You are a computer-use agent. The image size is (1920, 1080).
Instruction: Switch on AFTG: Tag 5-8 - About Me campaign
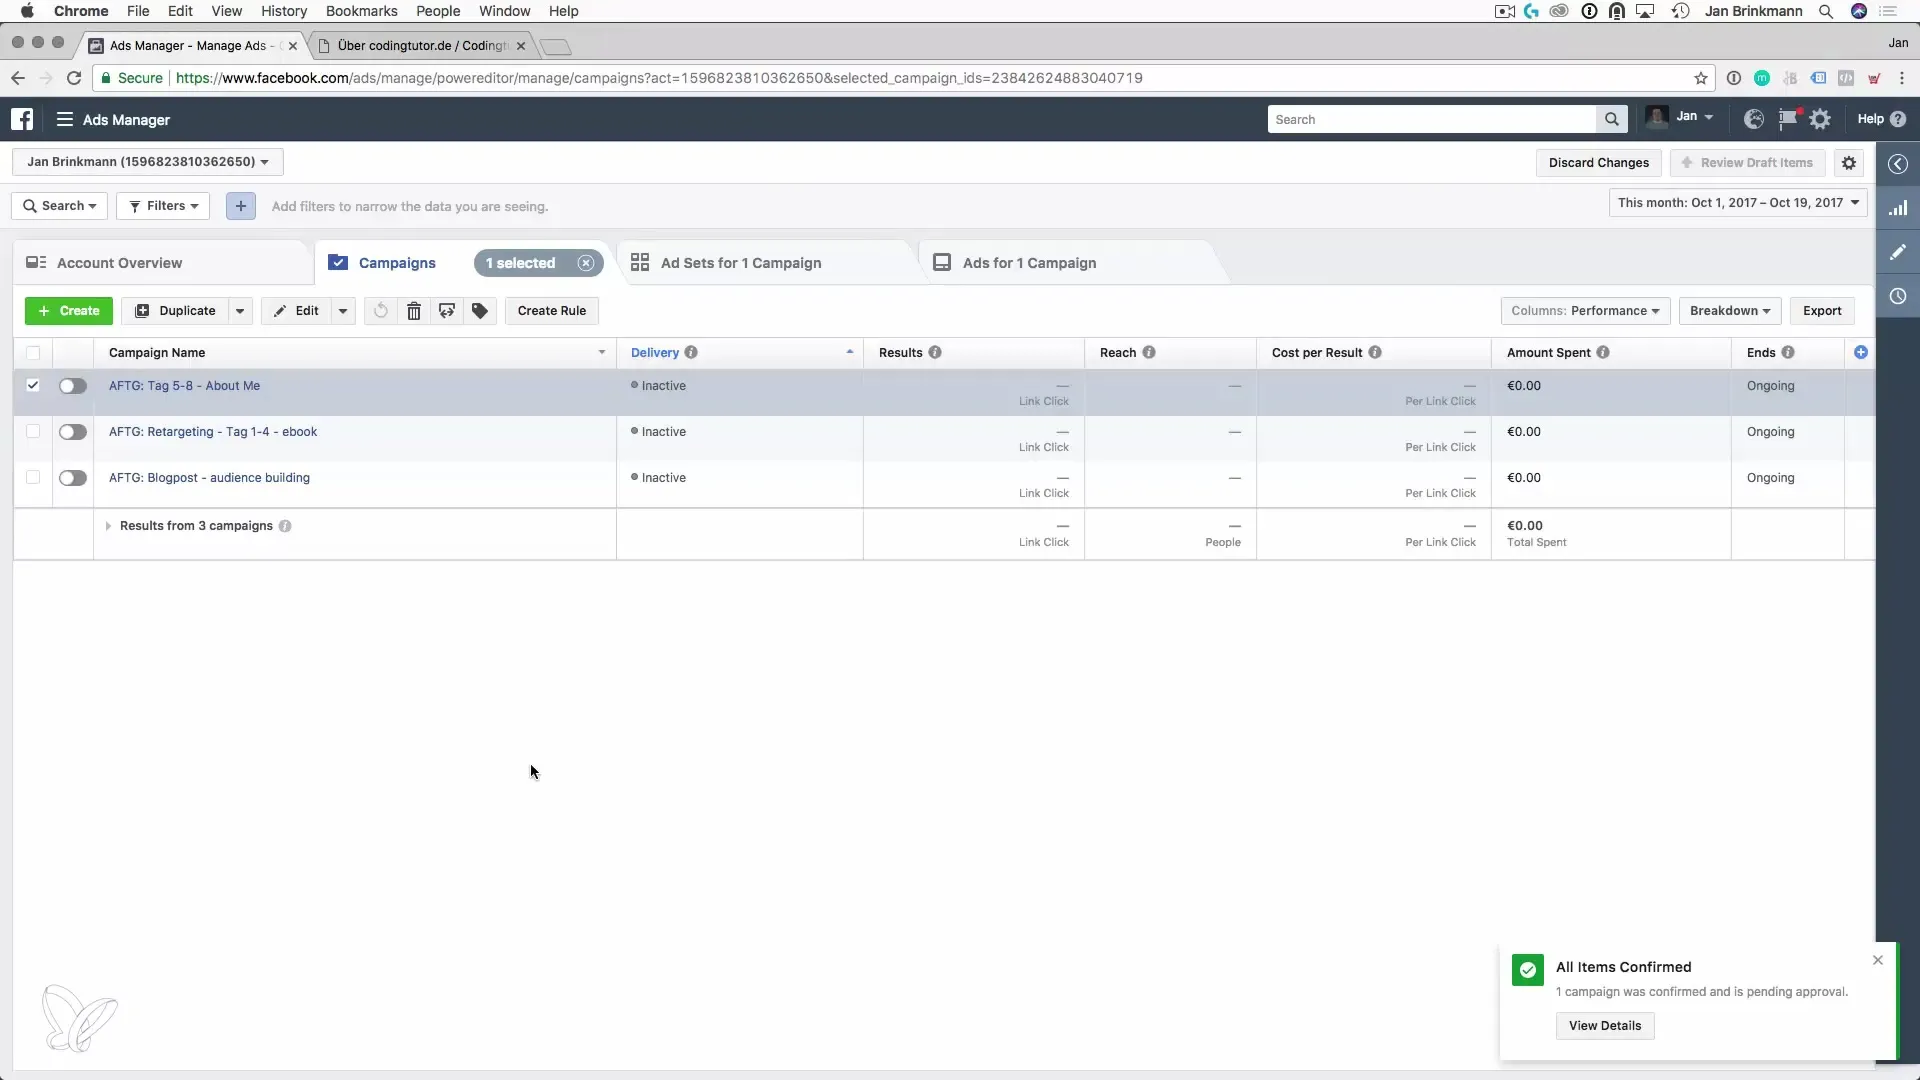pos(73,386)
